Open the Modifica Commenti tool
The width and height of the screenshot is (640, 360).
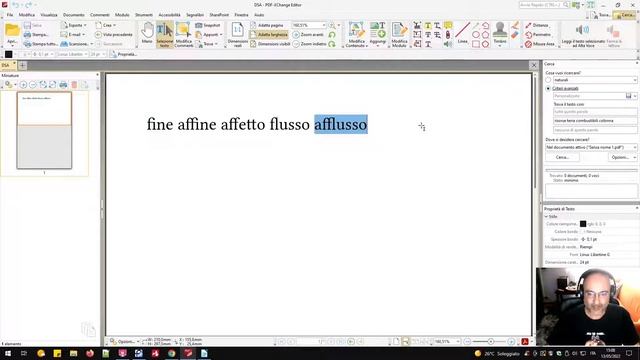[x=183, y=34]
